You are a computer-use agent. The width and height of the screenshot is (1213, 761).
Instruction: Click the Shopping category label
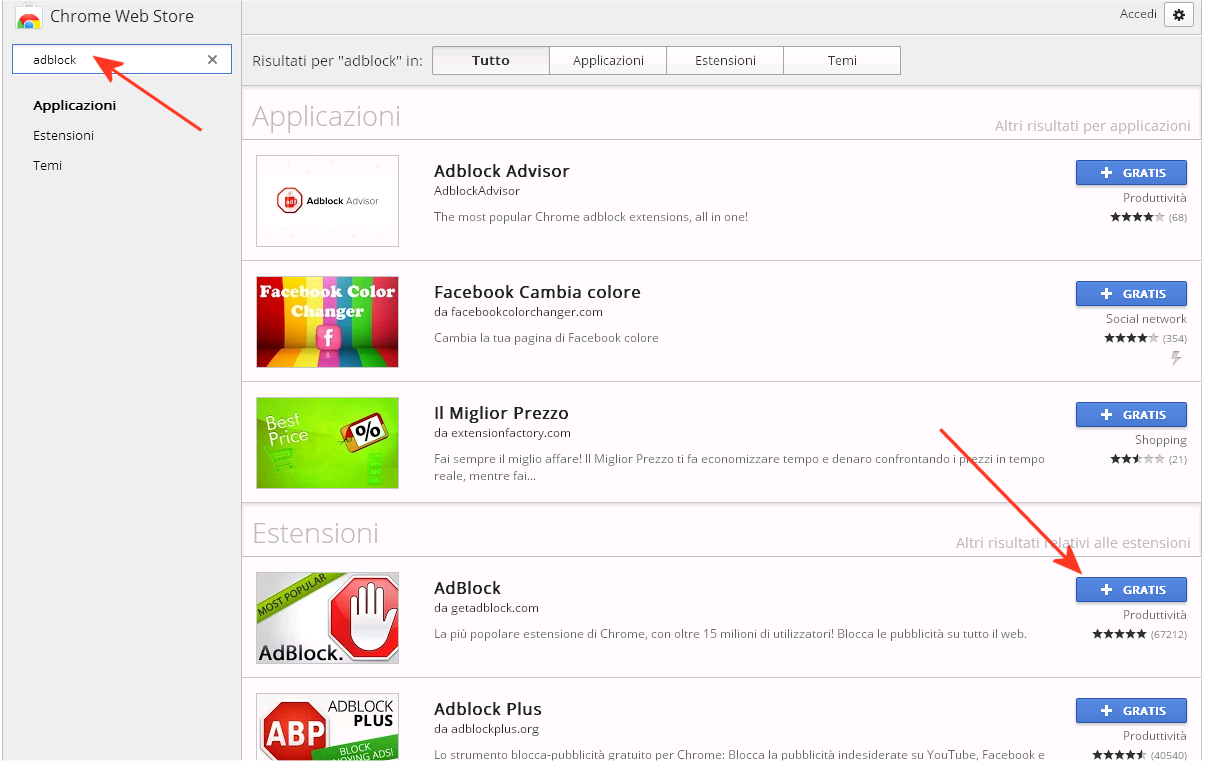(x=1161, y=440)
